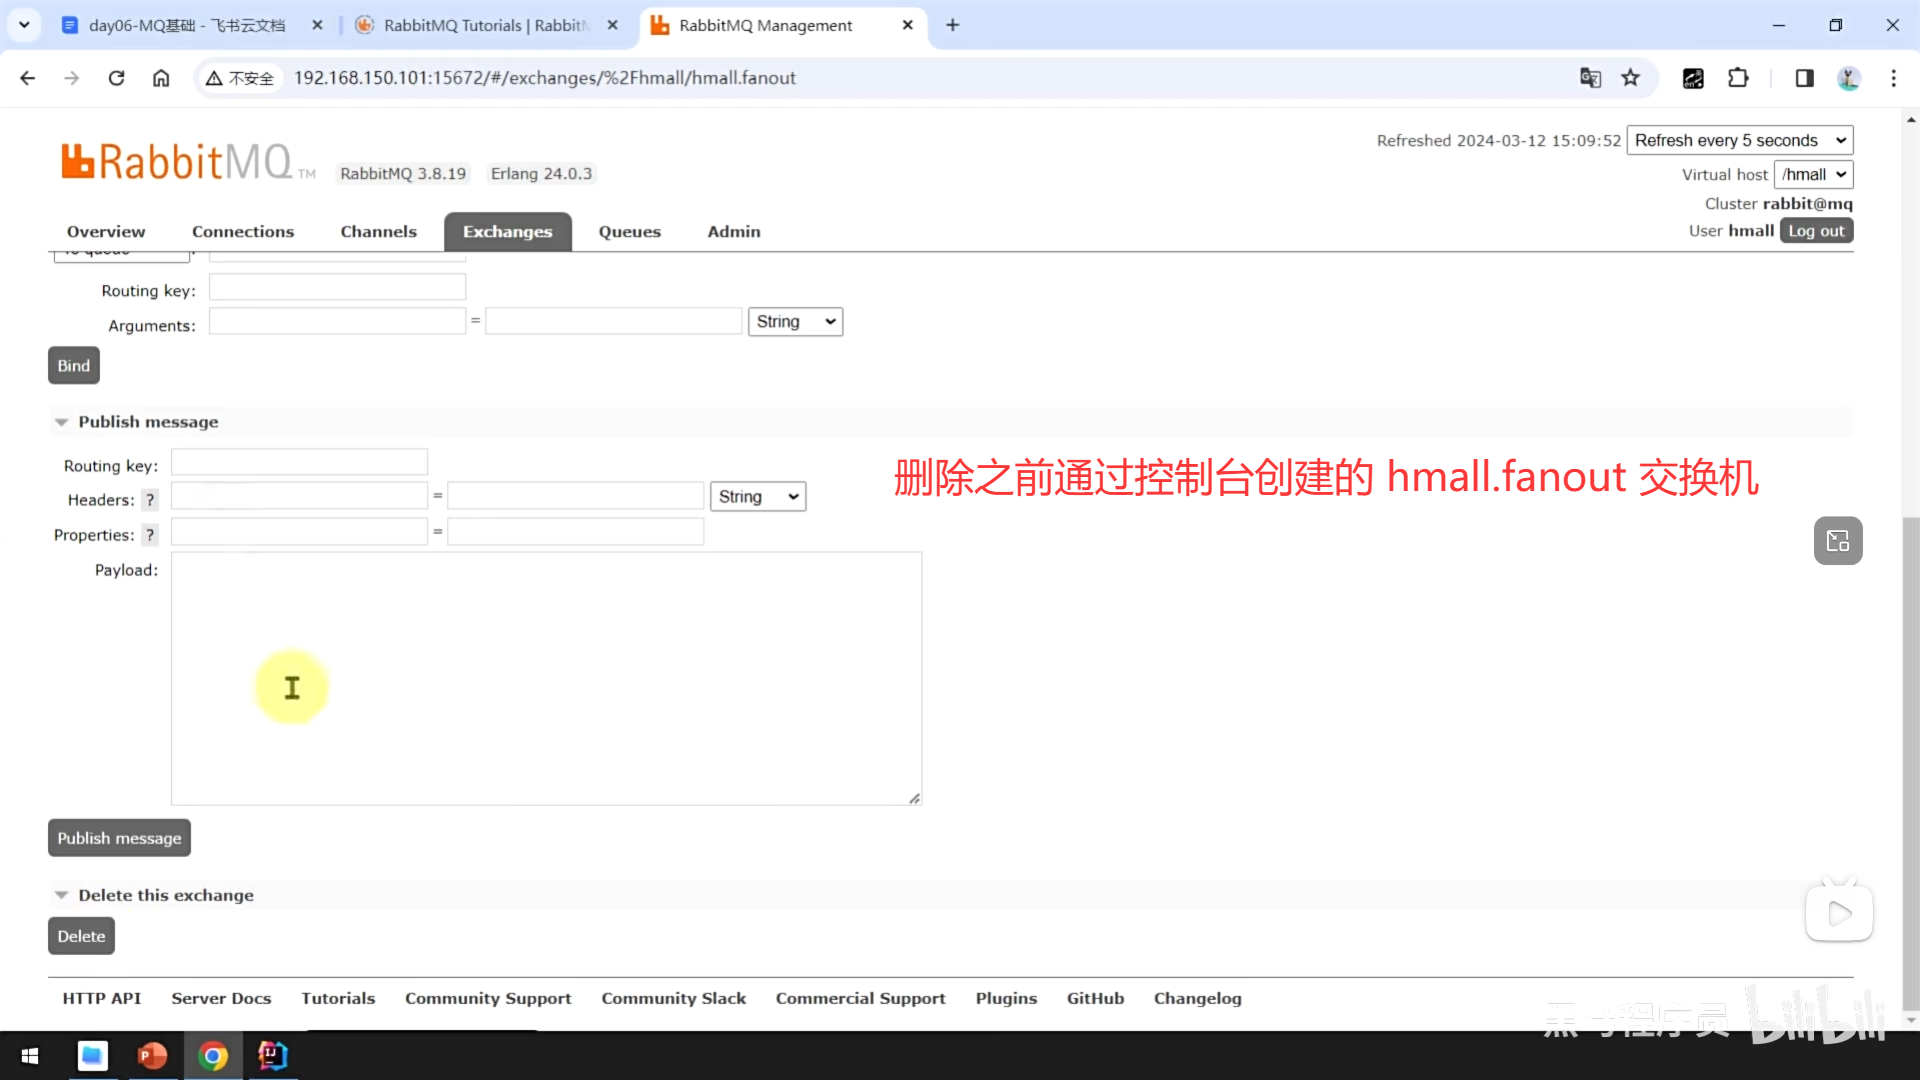Click inside the Payload text area
The width and height of the screenshot is (1920, 1080).
click(x=546, y=678)
